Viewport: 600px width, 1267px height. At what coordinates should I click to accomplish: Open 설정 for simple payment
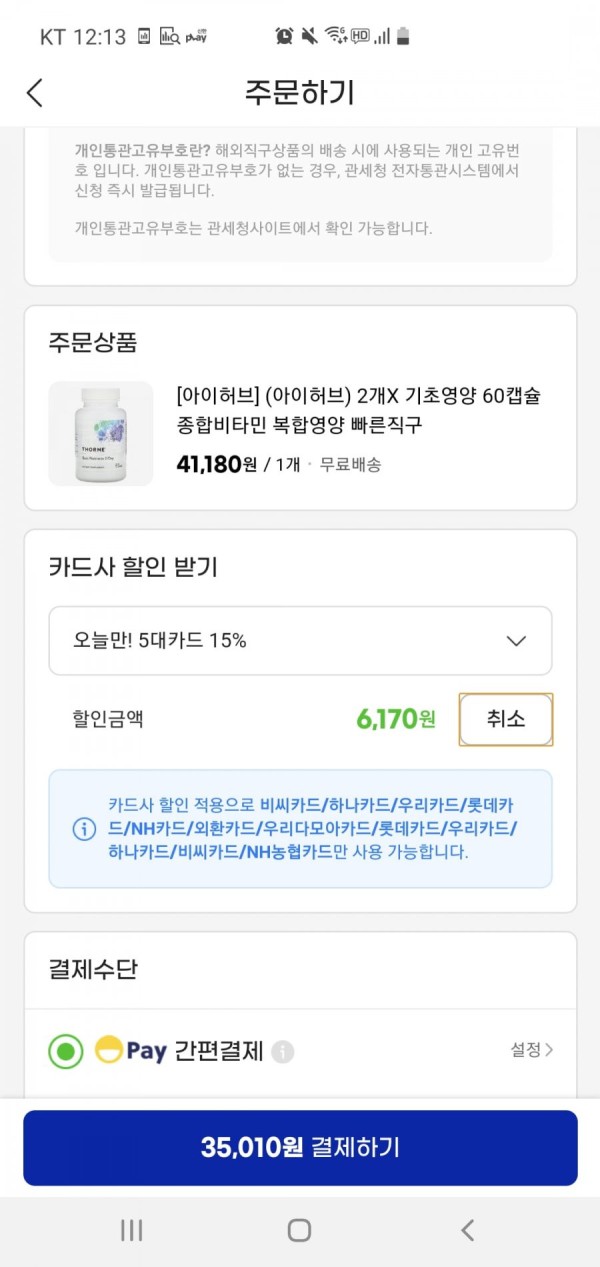pyautogui.click(x=532, y=1049)
